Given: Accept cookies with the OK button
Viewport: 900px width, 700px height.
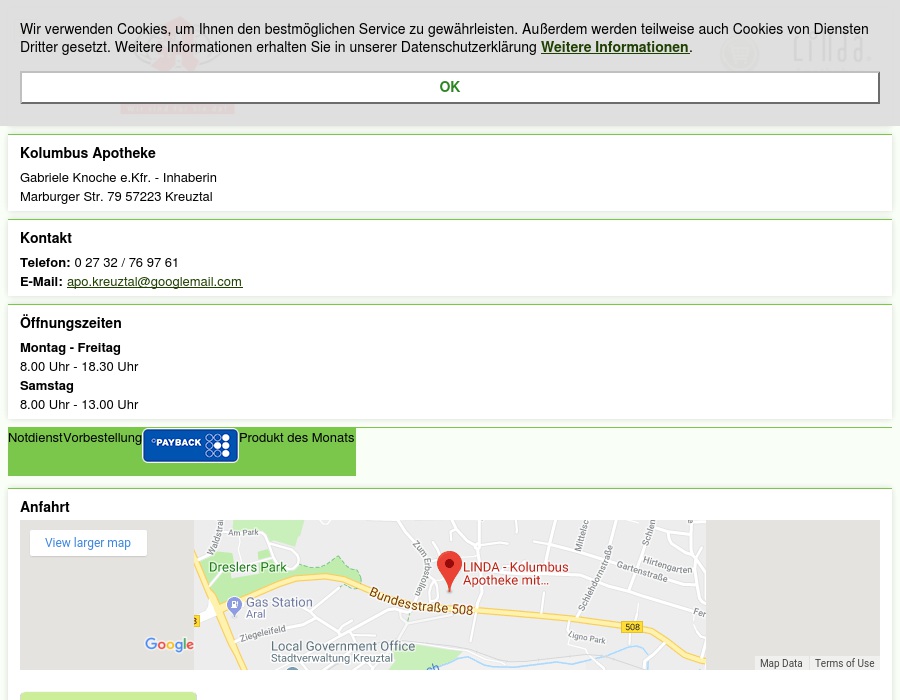Looking at the screenshot, I should (x=449, y=87).
